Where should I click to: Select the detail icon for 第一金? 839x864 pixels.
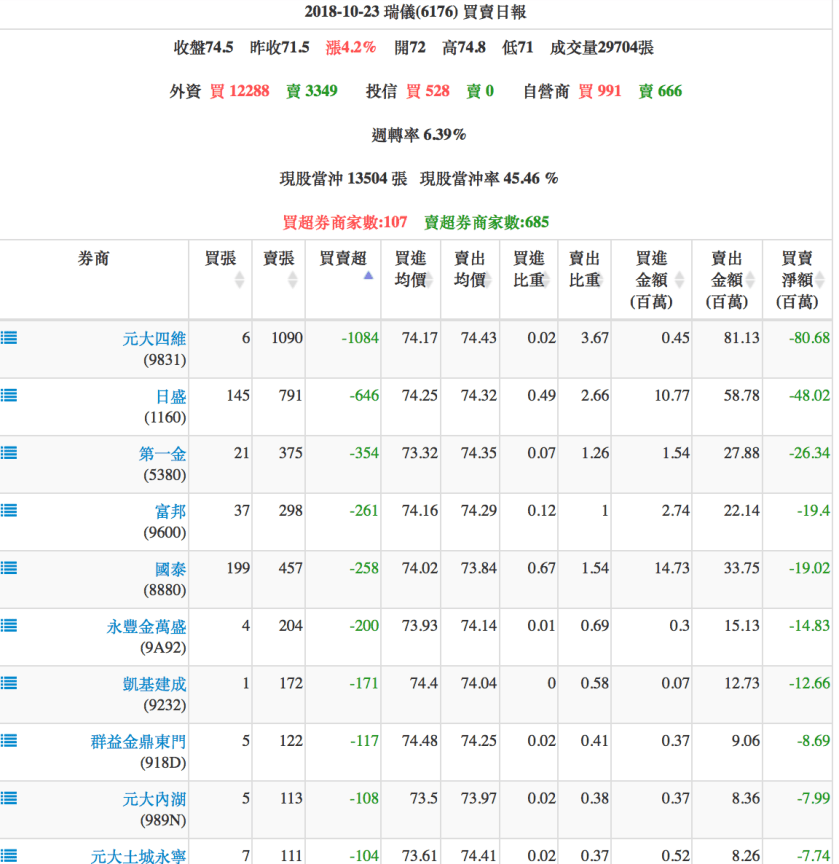click(8, 453)
